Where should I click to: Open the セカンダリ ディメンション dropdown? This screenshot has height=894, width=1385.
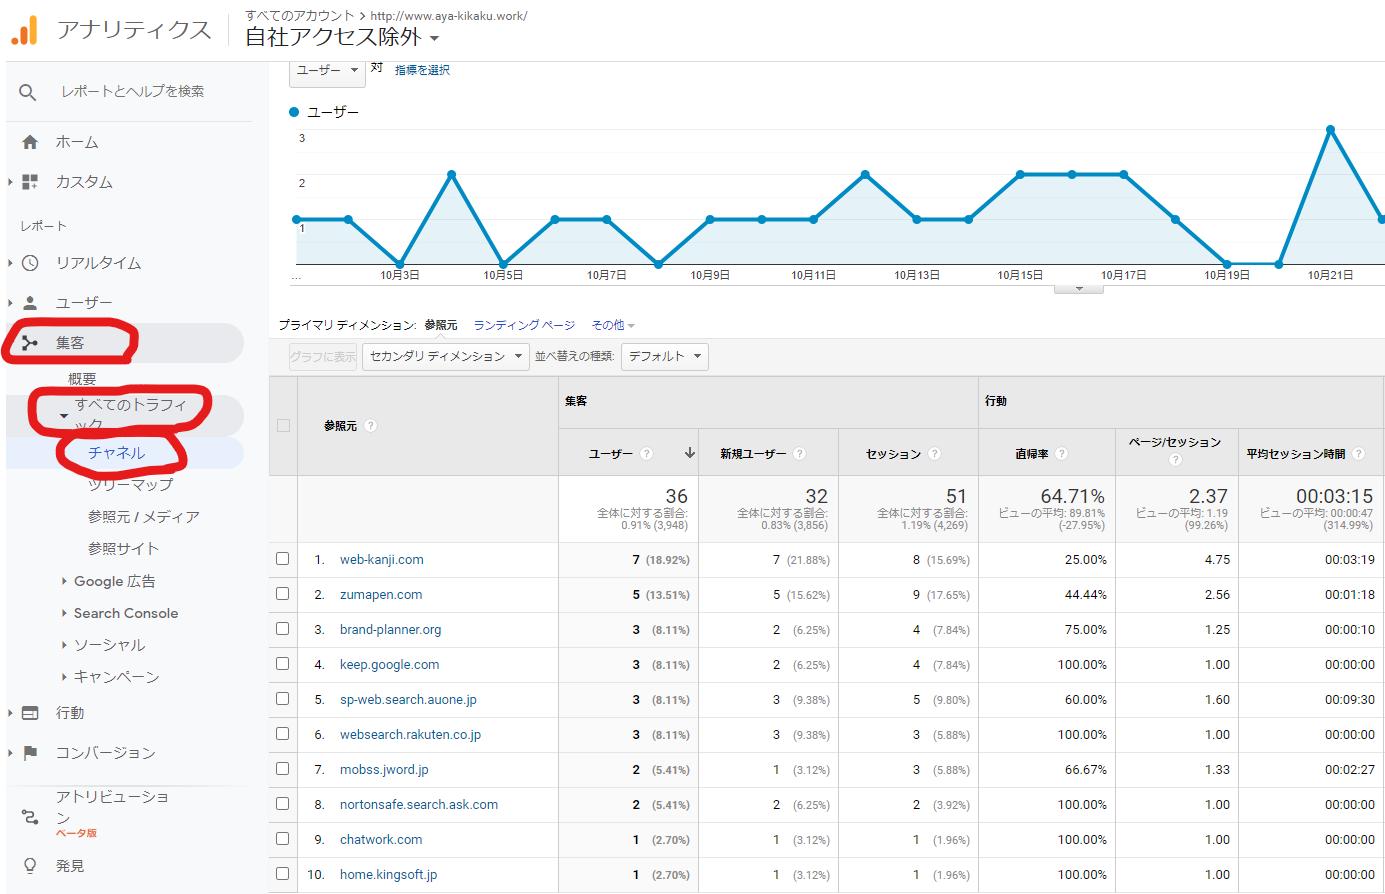446,357
